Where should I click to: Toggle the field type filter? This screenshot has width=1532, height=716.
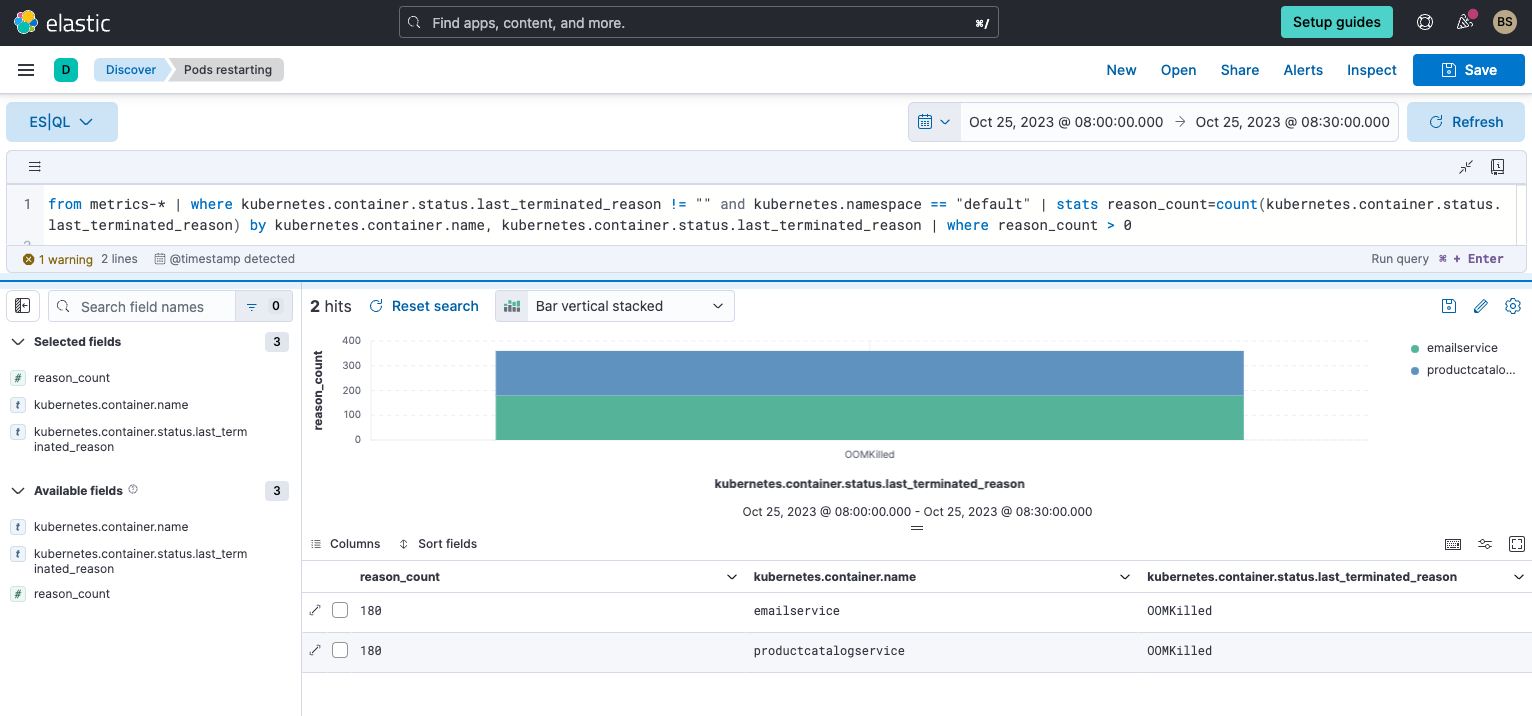(263, 307)
